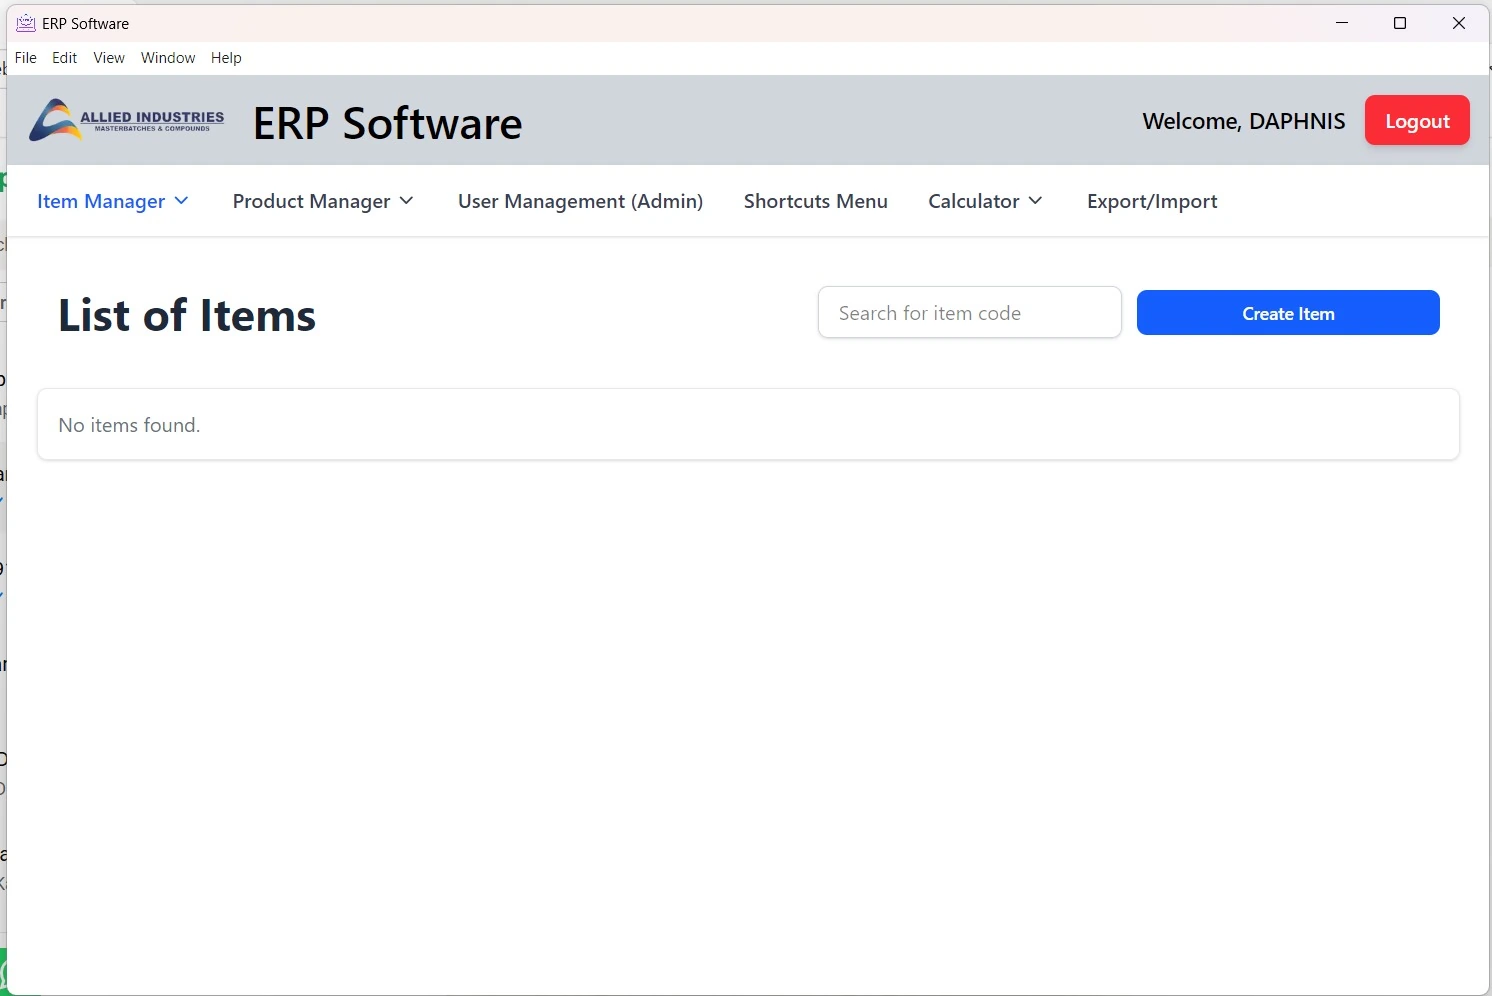This screenshot has width=1492, height=996.
Task: Click the Product Manager label
Action: (312, 201)
